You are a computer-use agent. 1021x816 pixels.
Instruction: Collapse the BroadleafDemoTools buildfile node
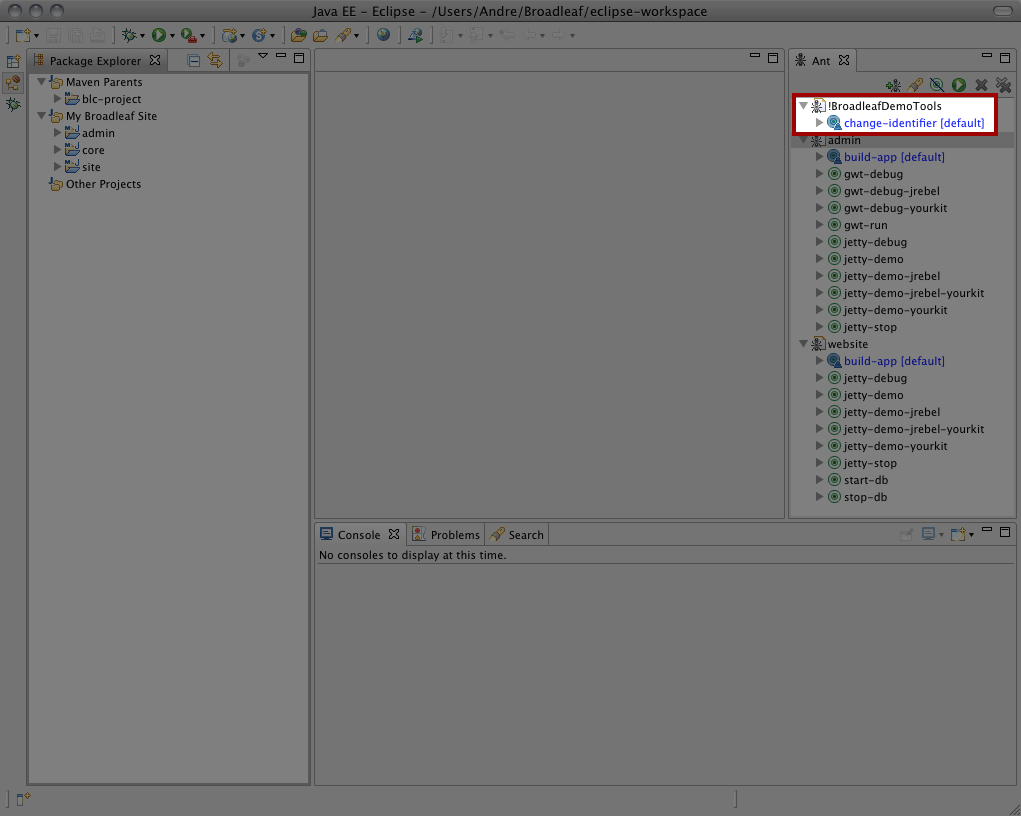pos(803,105)
